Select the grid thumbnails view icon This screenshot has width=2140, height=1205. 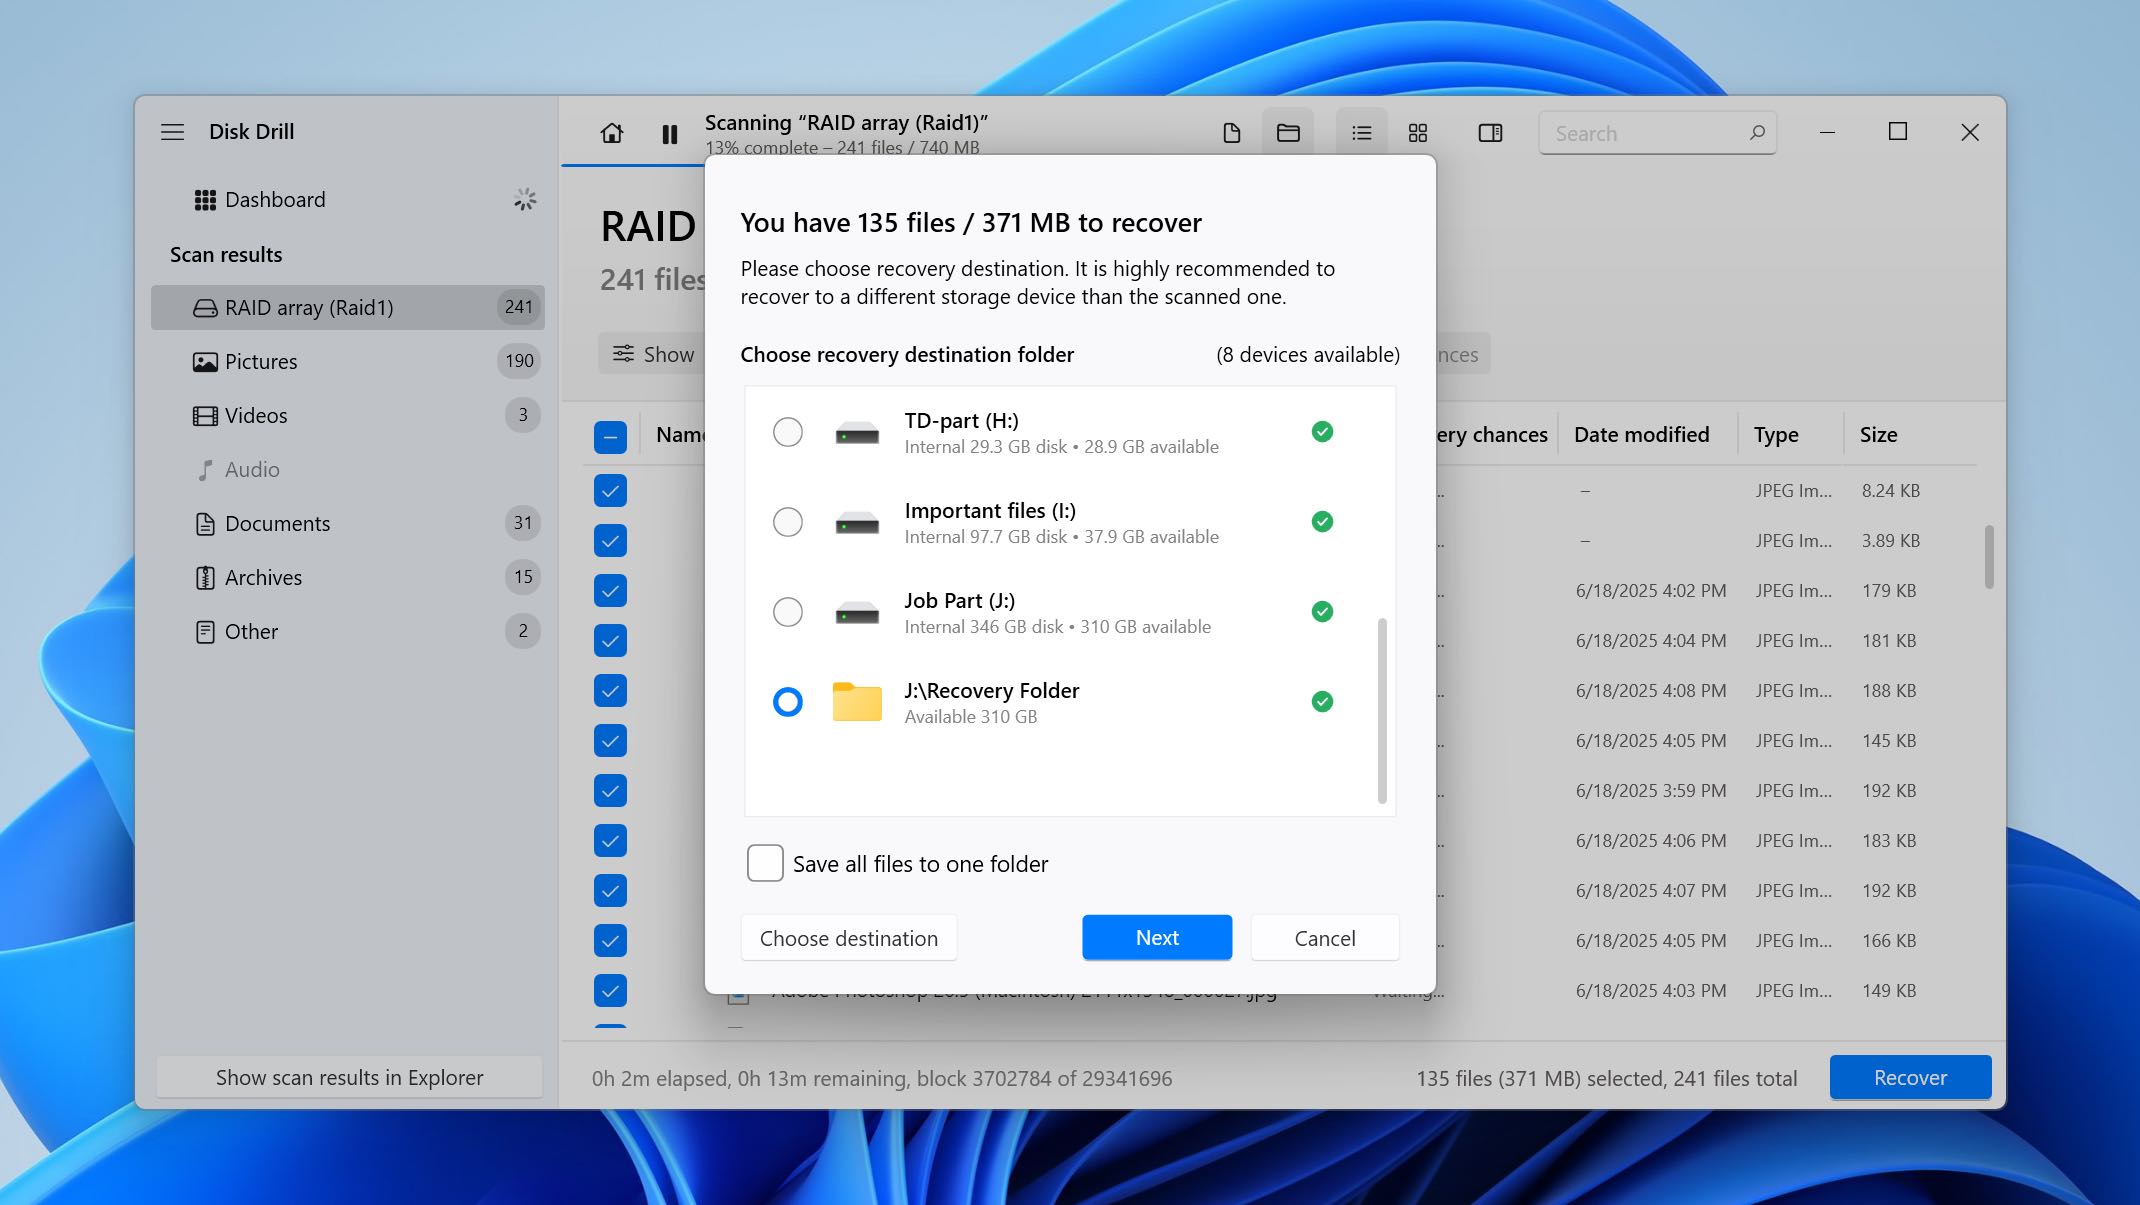[1417, 133]
